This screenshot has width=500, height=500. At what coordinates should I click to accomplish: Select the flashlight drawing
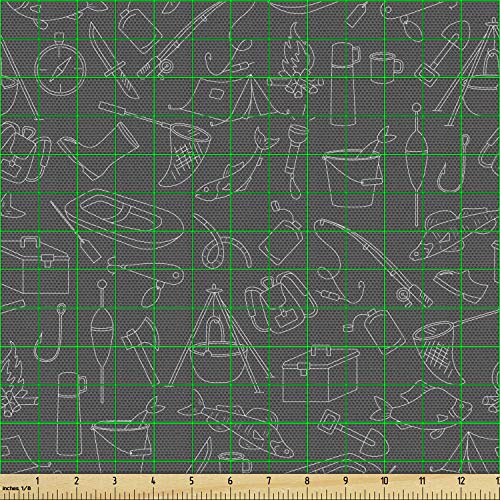click(x=293, y=160)
